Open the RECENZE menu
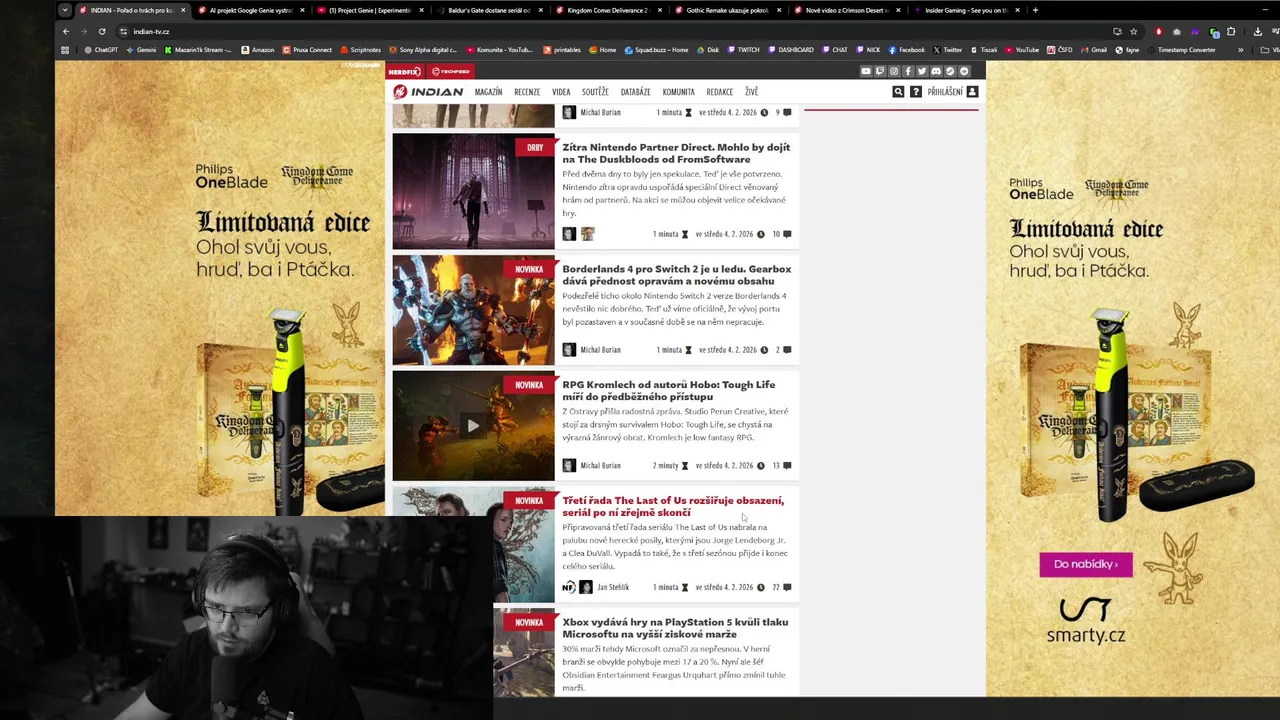 click(527, 92)
